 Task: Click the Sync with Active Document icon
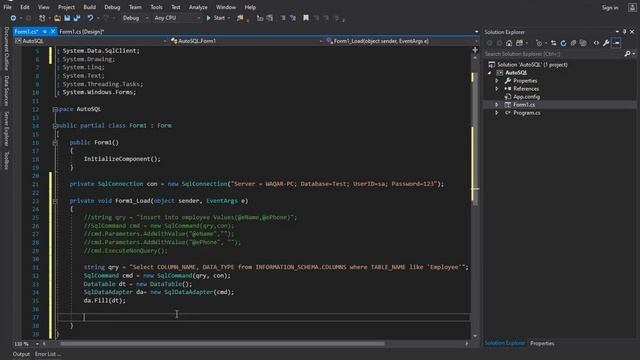pyautogui.click(x=553, y=43)
